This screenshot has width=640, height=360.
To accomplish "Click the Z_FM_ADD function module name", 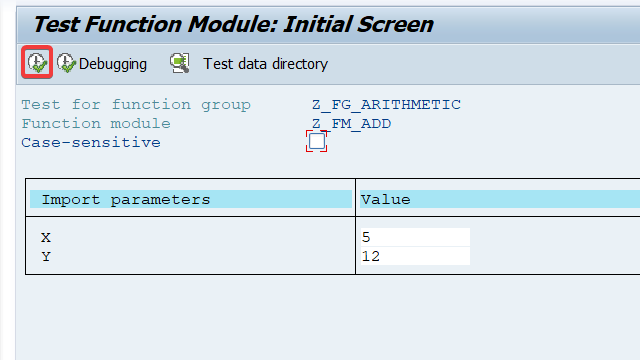I will tap(351, 124).
